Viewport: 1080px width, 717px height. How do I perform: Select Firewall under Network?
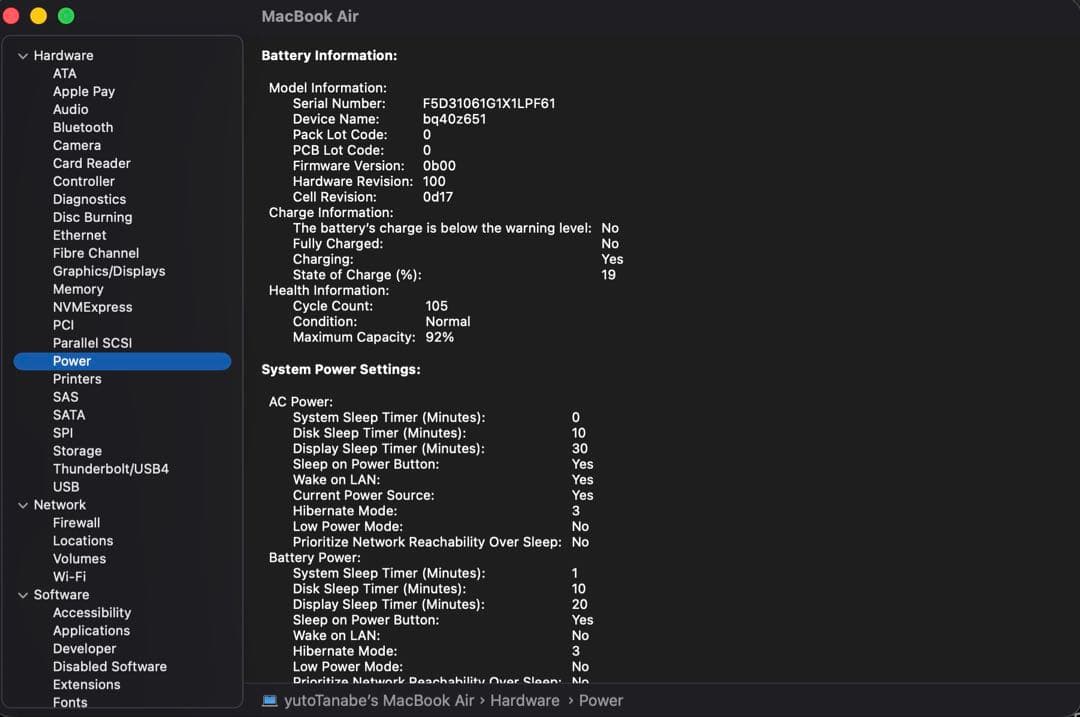(76, 523)
